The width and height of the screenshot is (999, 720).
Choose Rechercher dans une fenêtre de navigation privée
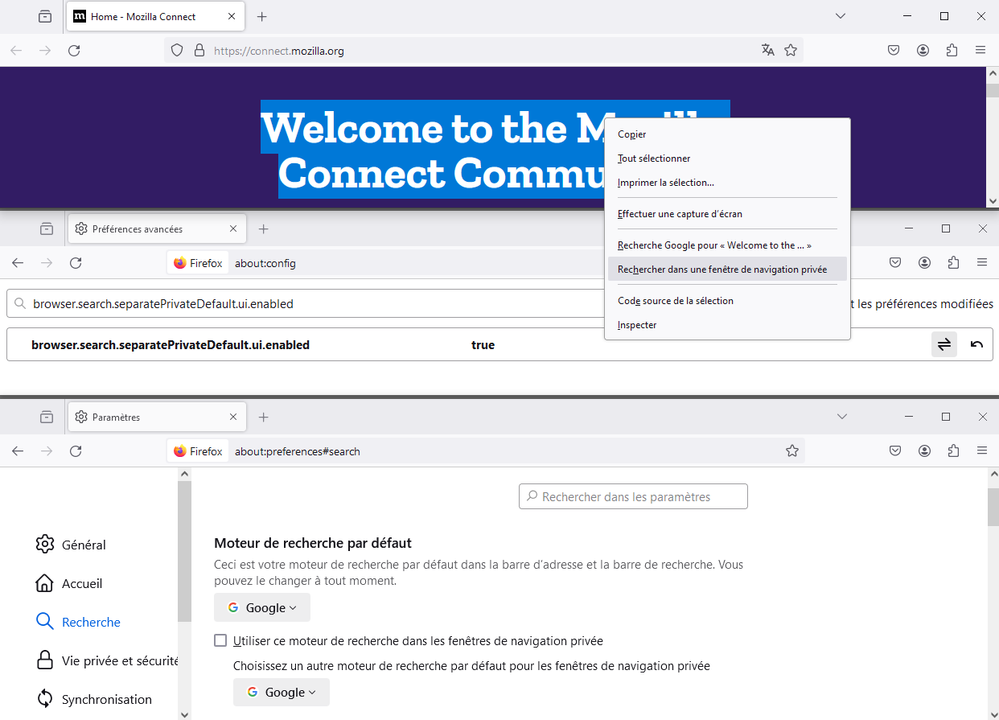(x=727, y=270)
